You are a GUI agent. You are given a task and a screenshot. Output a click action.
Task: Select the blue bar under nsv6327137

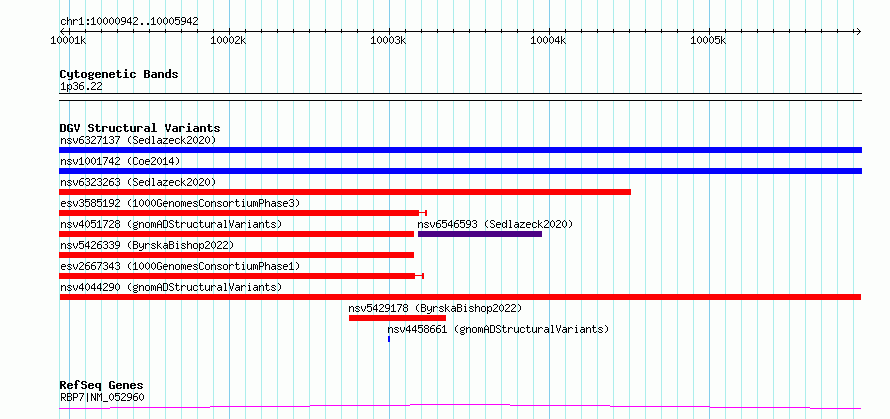[460, 150]
